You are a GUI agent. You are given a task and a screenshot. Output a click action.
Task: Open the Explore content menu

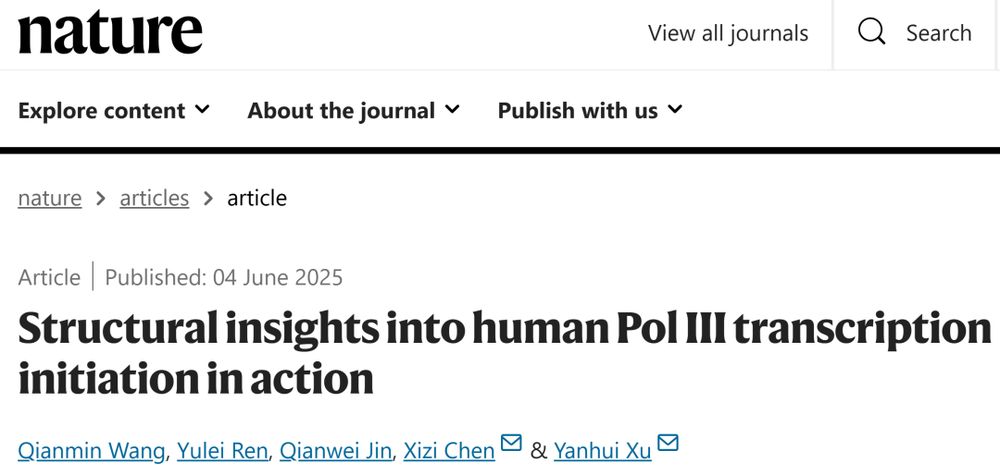[102, 110]
